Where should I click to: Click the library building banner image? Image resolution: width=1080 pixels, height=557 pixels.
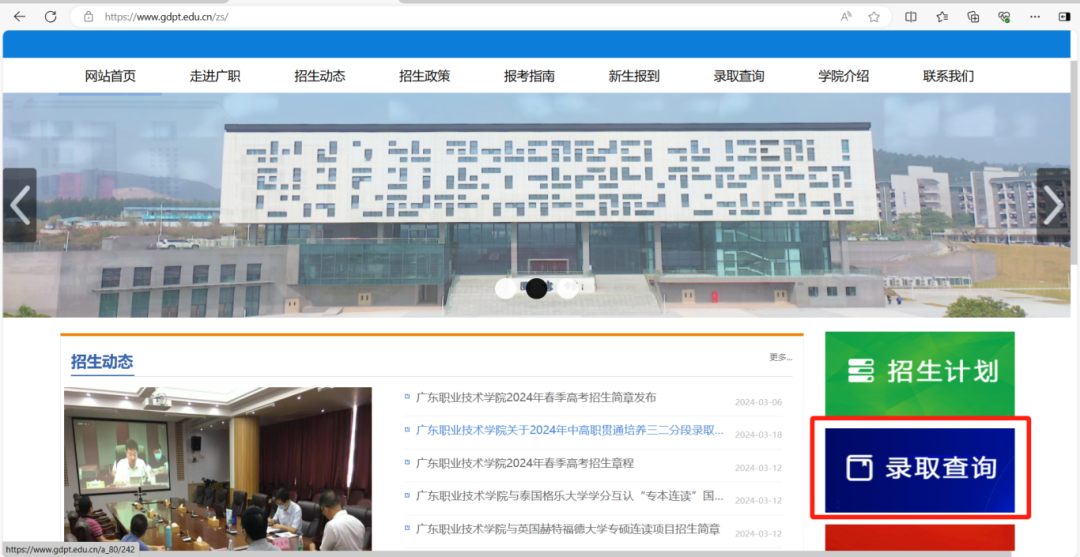point(537,205)
